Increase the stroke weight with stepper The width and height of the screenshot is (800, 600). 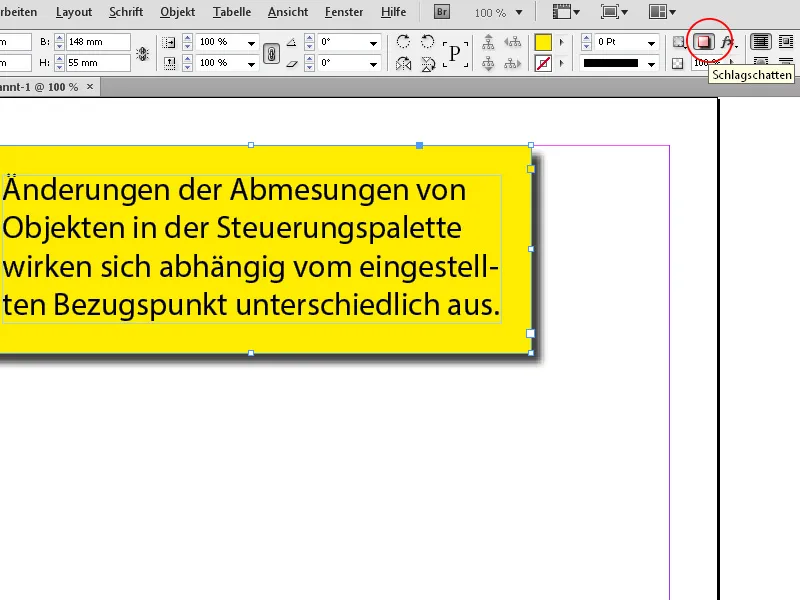[x=587, y=38]
